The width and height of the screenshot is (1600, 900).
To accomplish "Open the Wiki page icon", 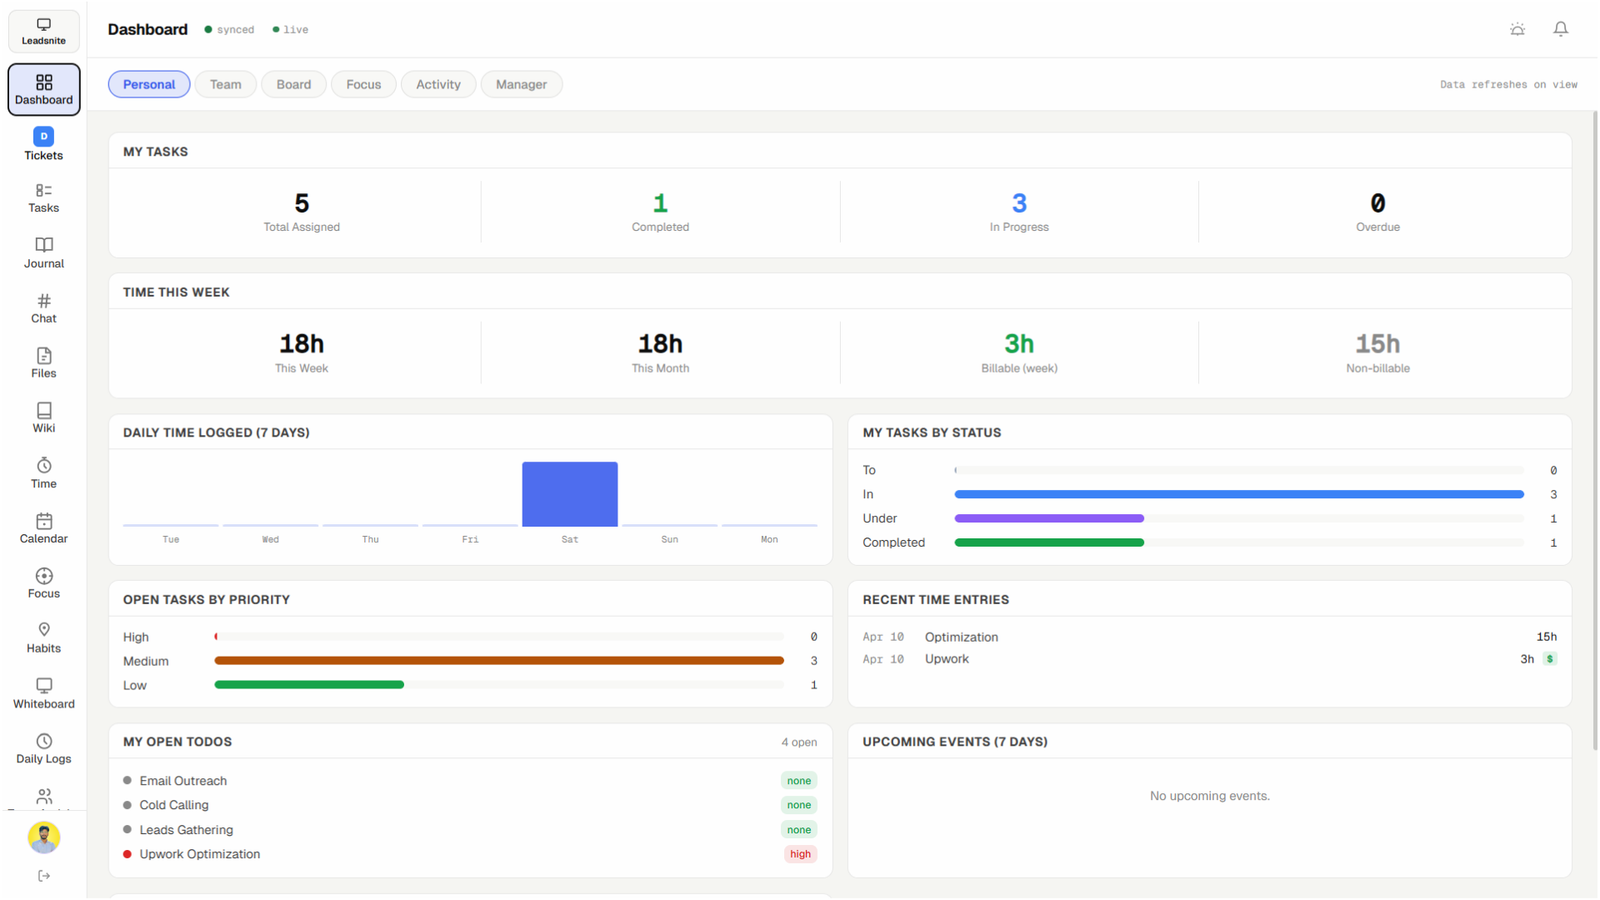I will pyautogui.click(x=43, y=411).
